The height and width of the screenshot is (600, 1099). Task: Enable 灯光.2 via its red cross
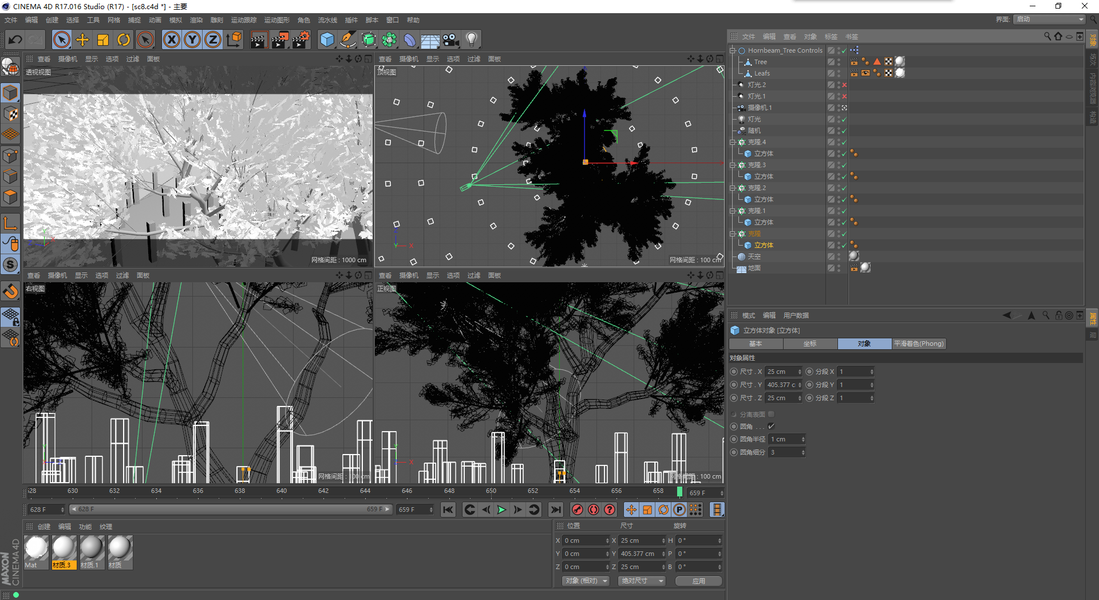click(844, 85)
